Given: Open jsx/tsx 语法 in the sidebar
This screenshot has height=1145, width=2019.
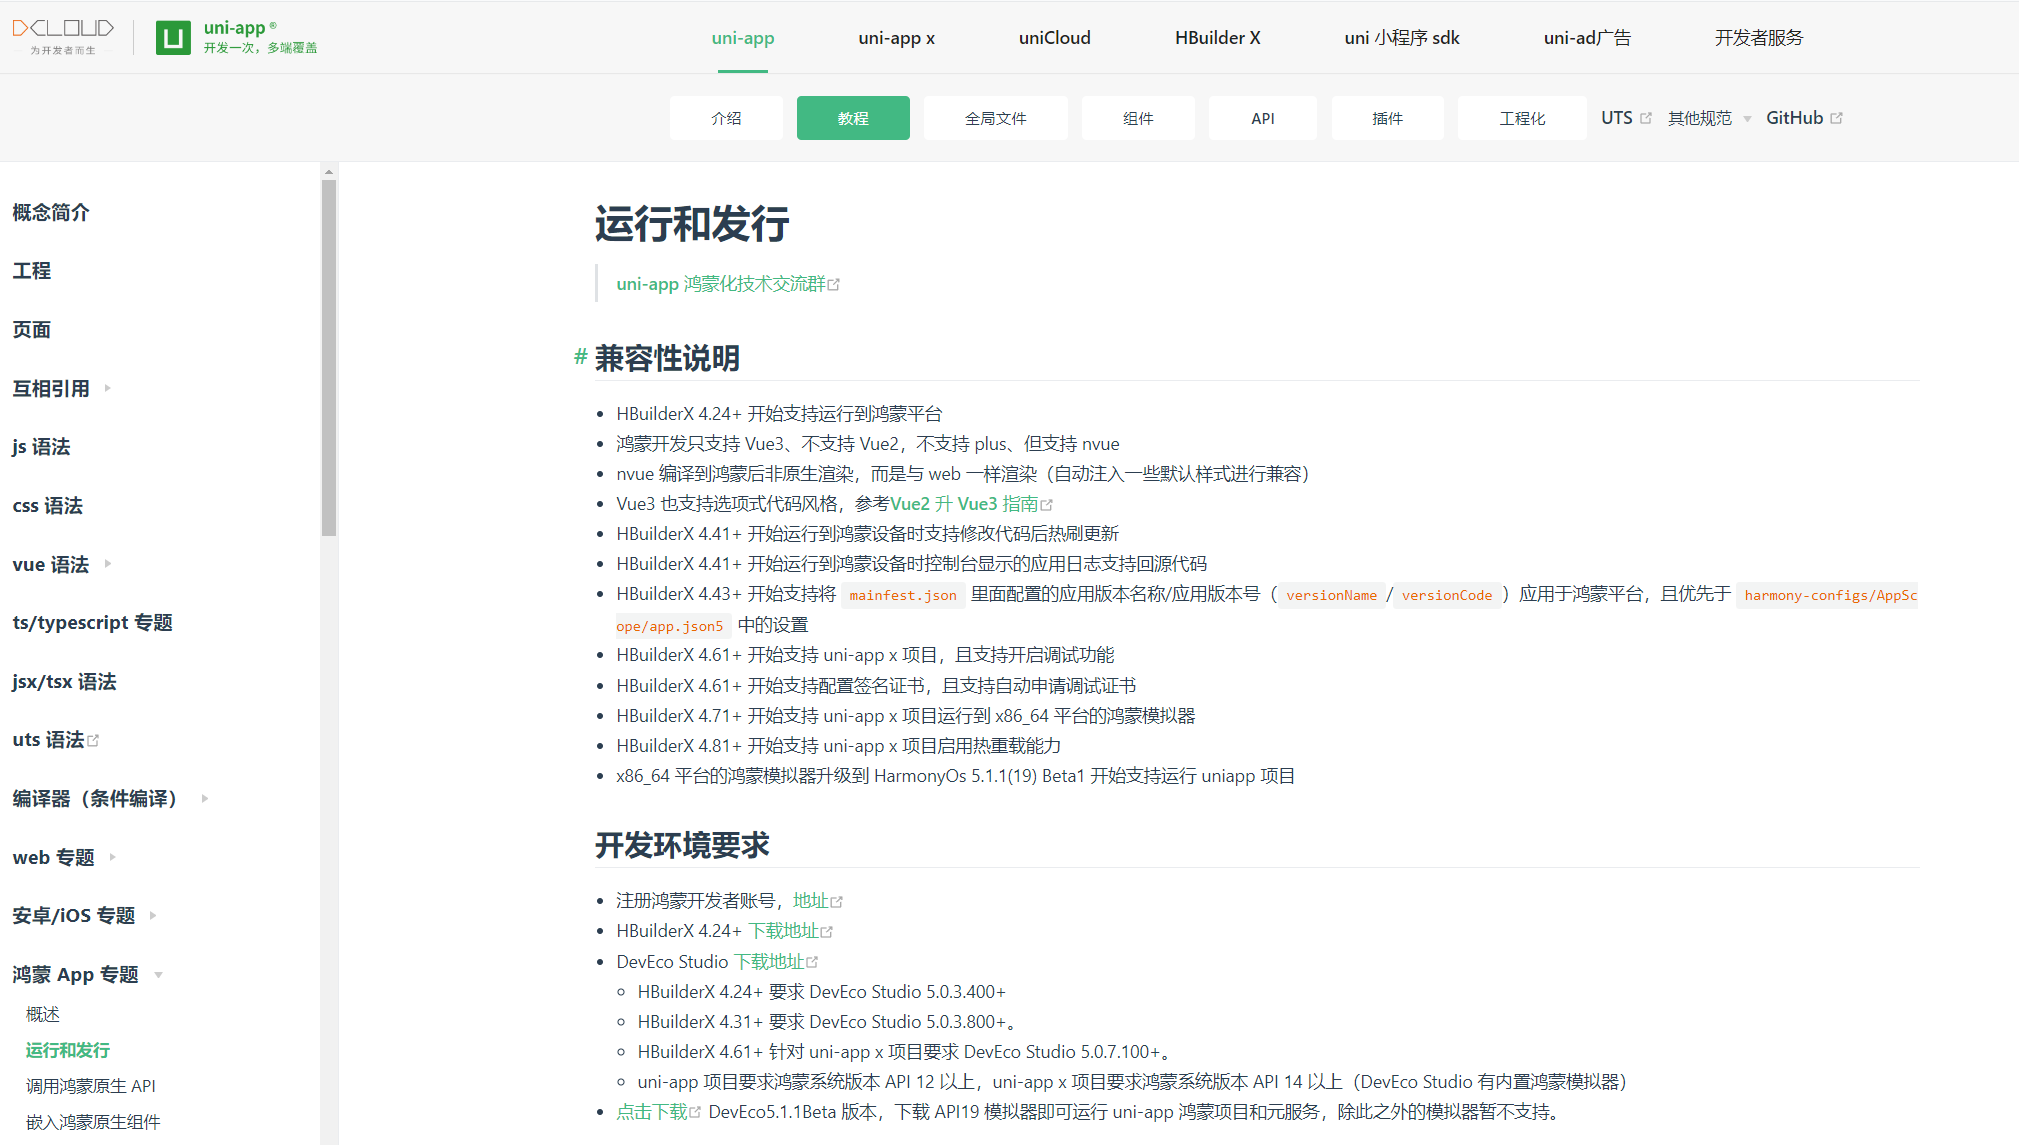Looking at the screenshot, I should click(x=64, y=682).
